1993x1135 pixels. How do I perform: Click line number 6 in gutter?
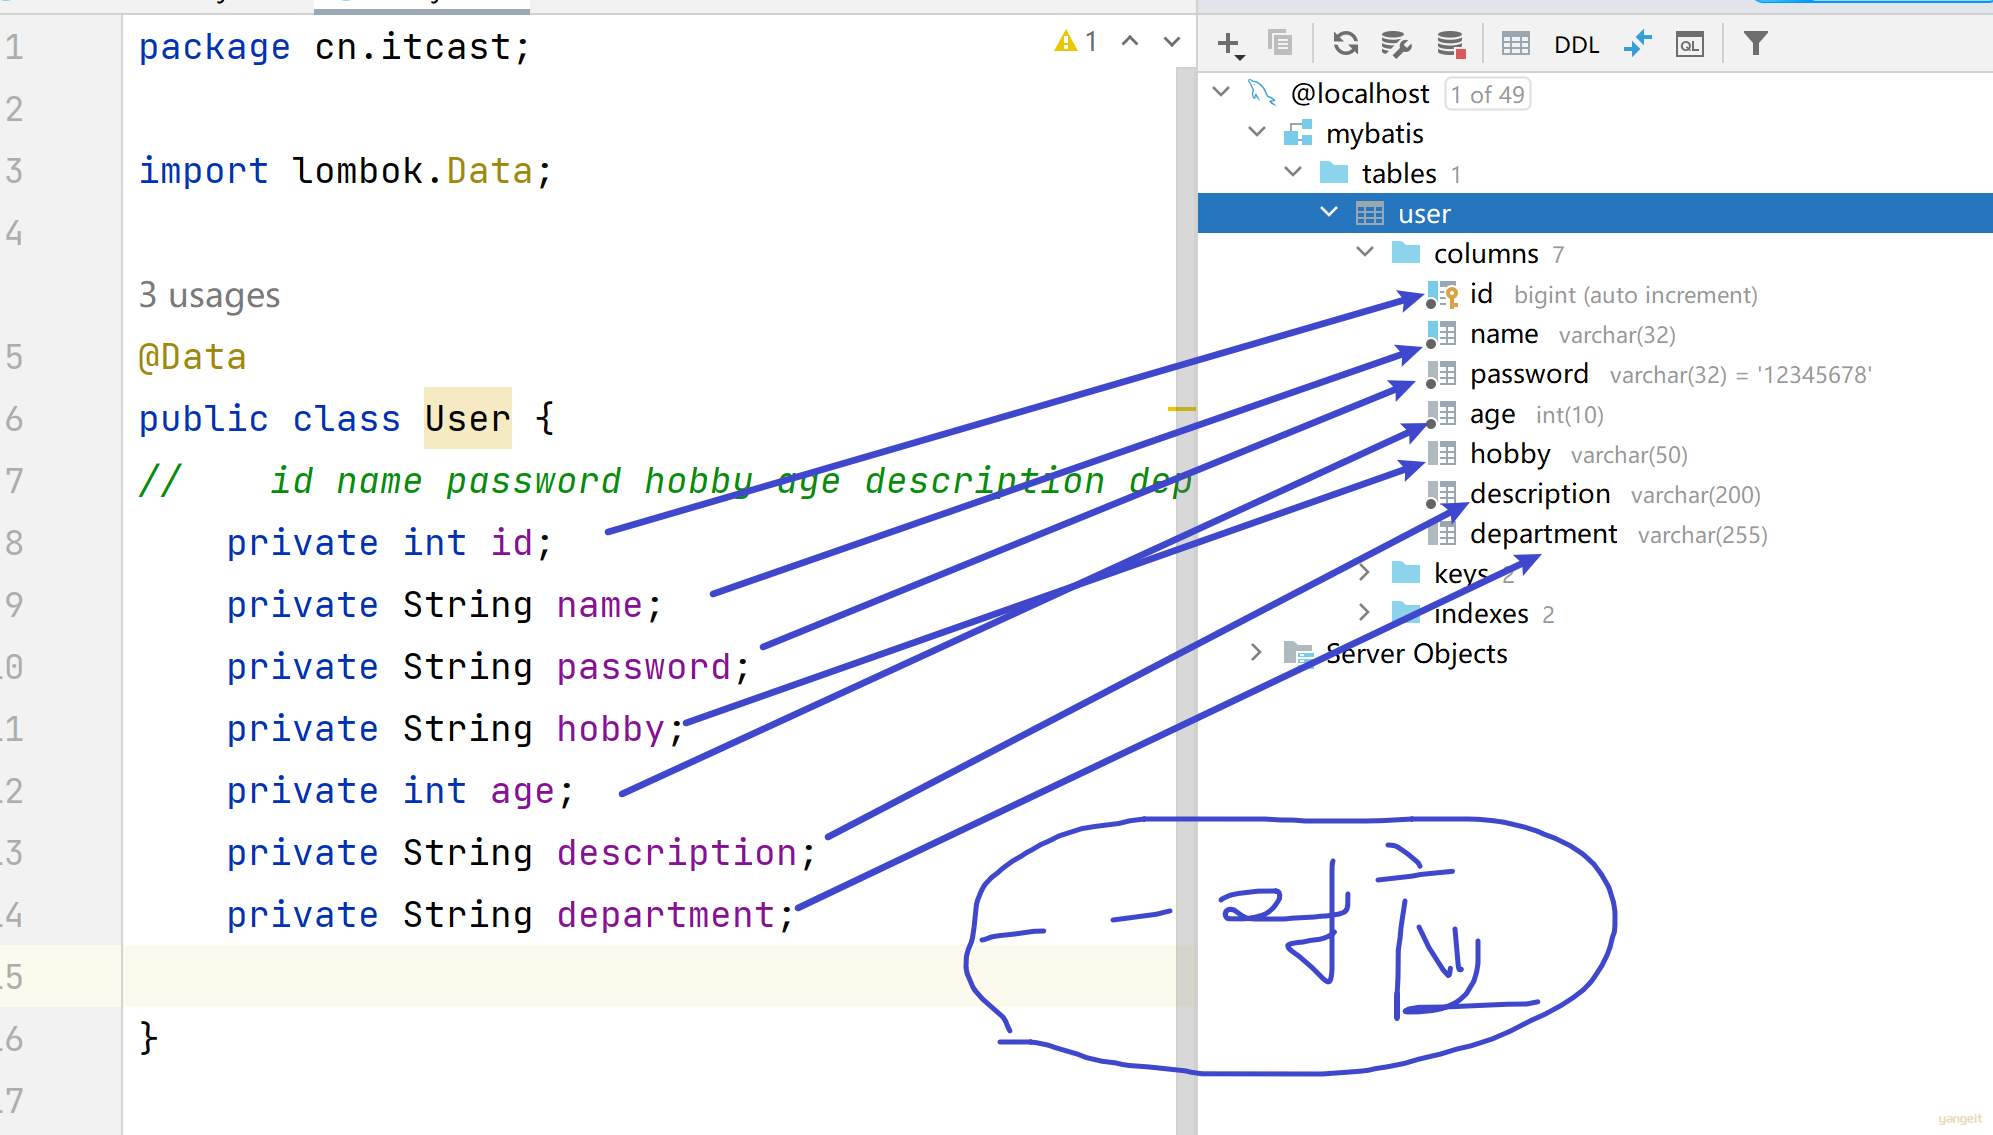coord(14,419)
